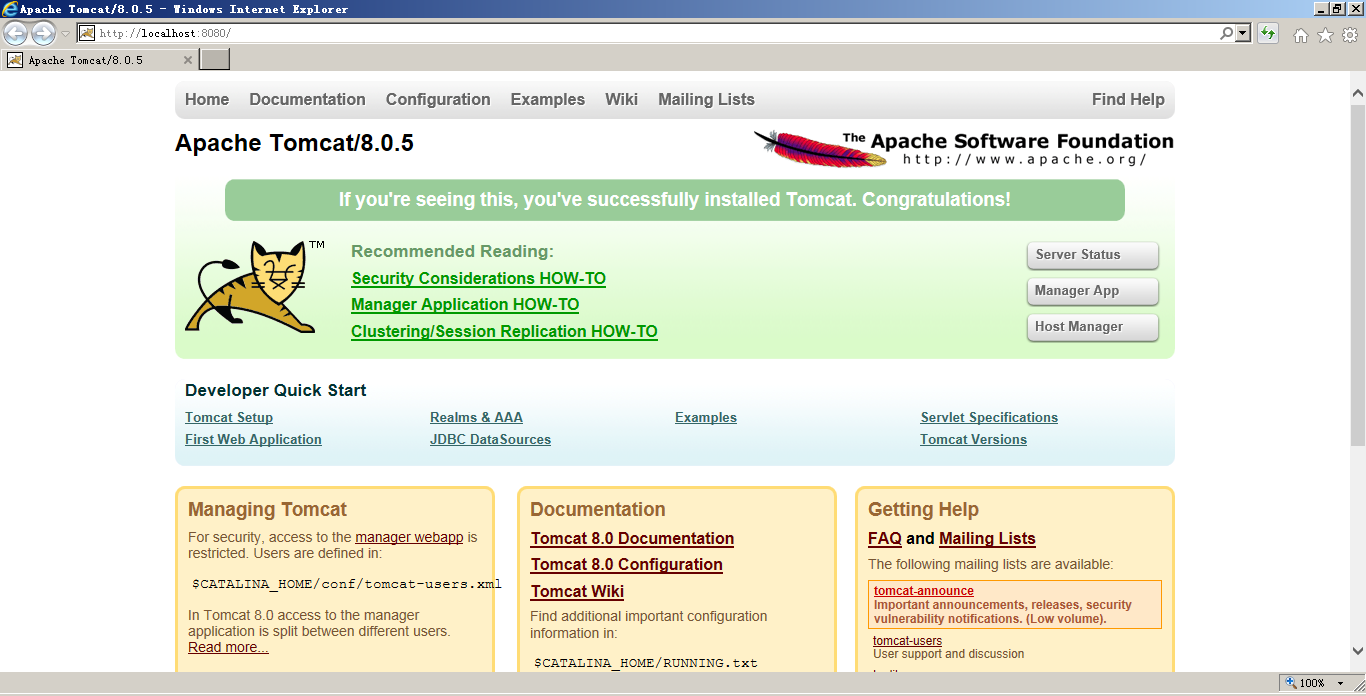This screenshot has height=696, width=1366.
Task: Open Examples link under Developer Quick Start
Action: tap(706, 417)
